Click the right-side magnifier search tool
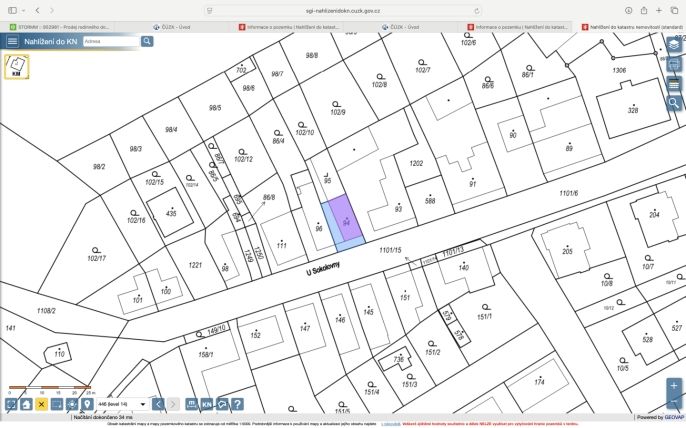Viewport: 686px width, 428px height. pos(674,103)
